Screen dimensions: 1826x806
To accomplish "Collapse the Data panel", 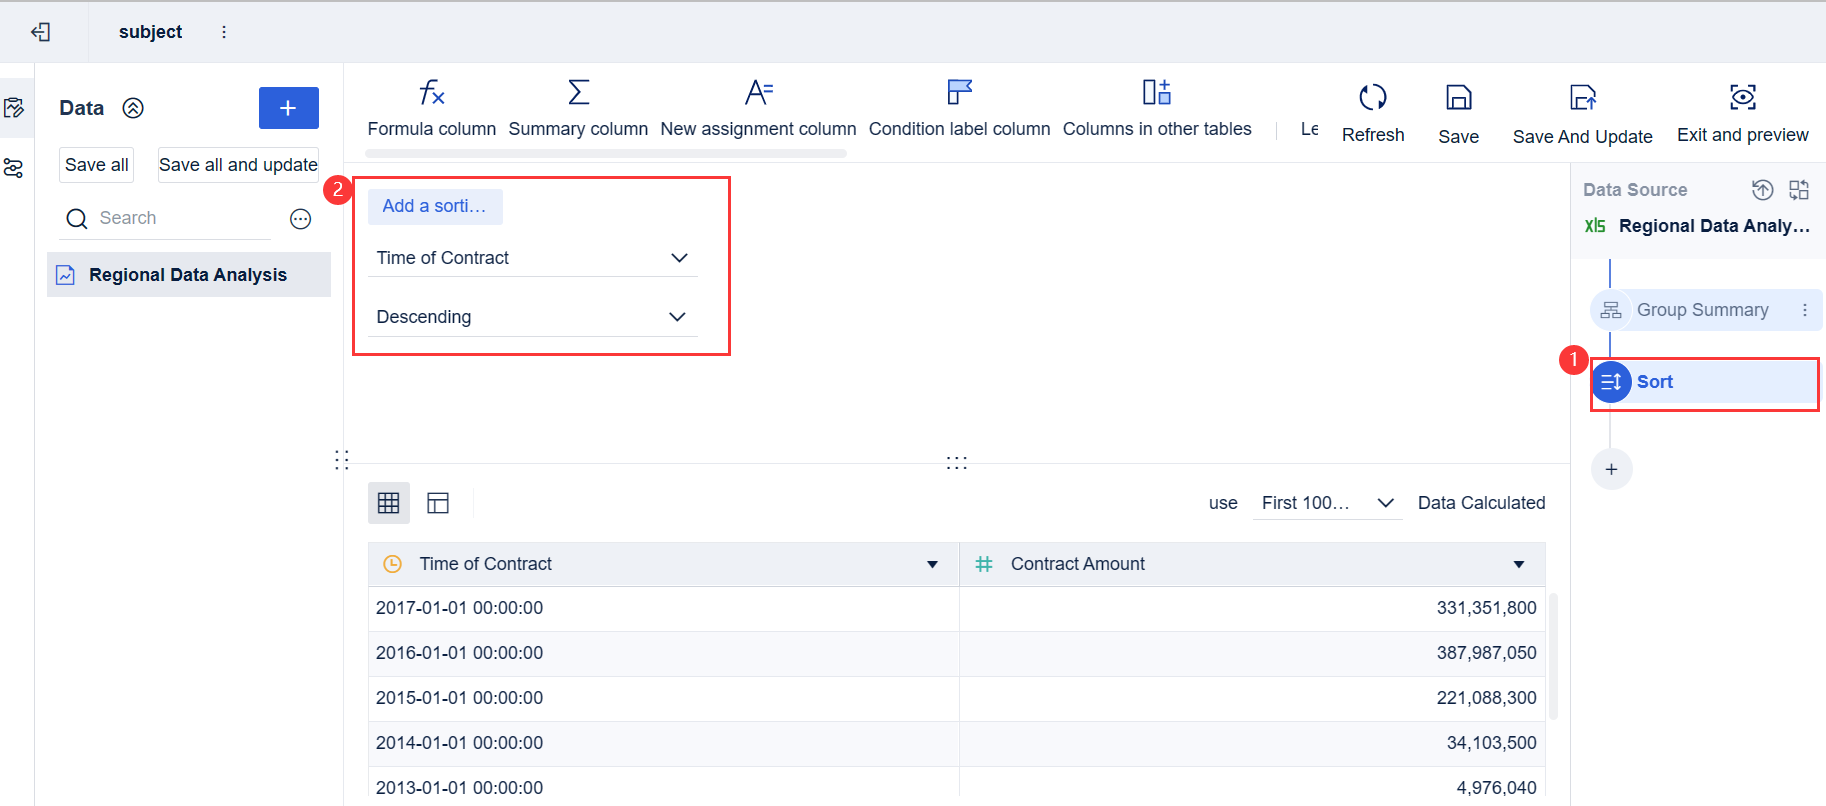I will (133, 108).
